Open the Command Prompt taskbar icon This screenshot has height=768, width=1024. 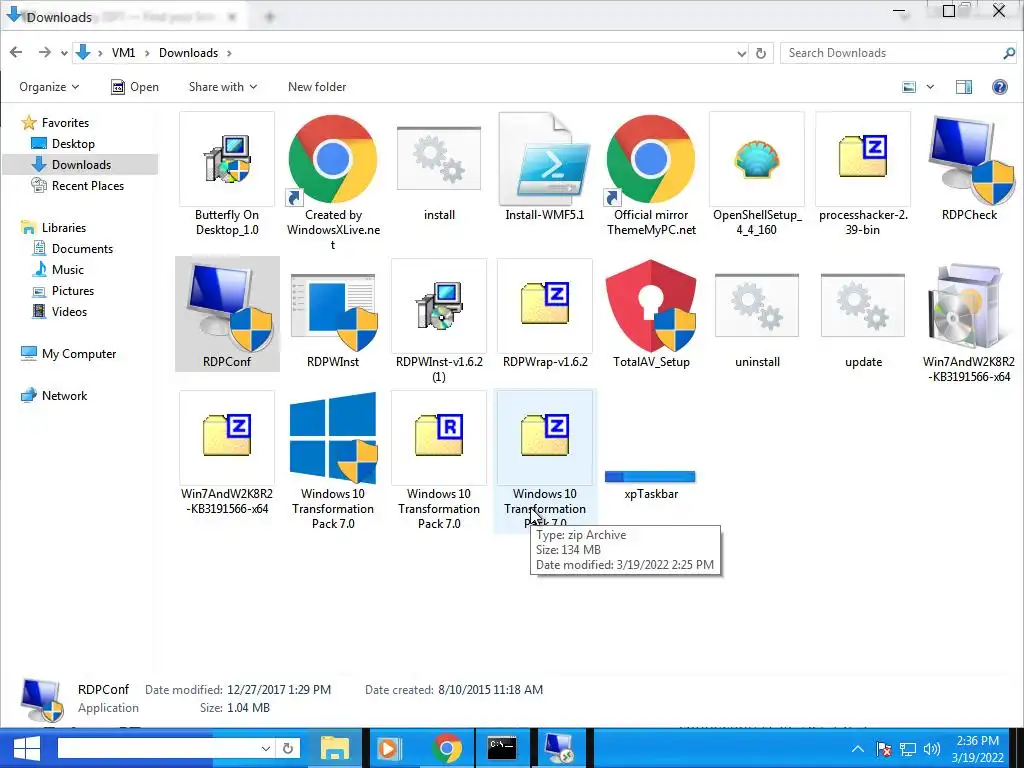[502, 748]
